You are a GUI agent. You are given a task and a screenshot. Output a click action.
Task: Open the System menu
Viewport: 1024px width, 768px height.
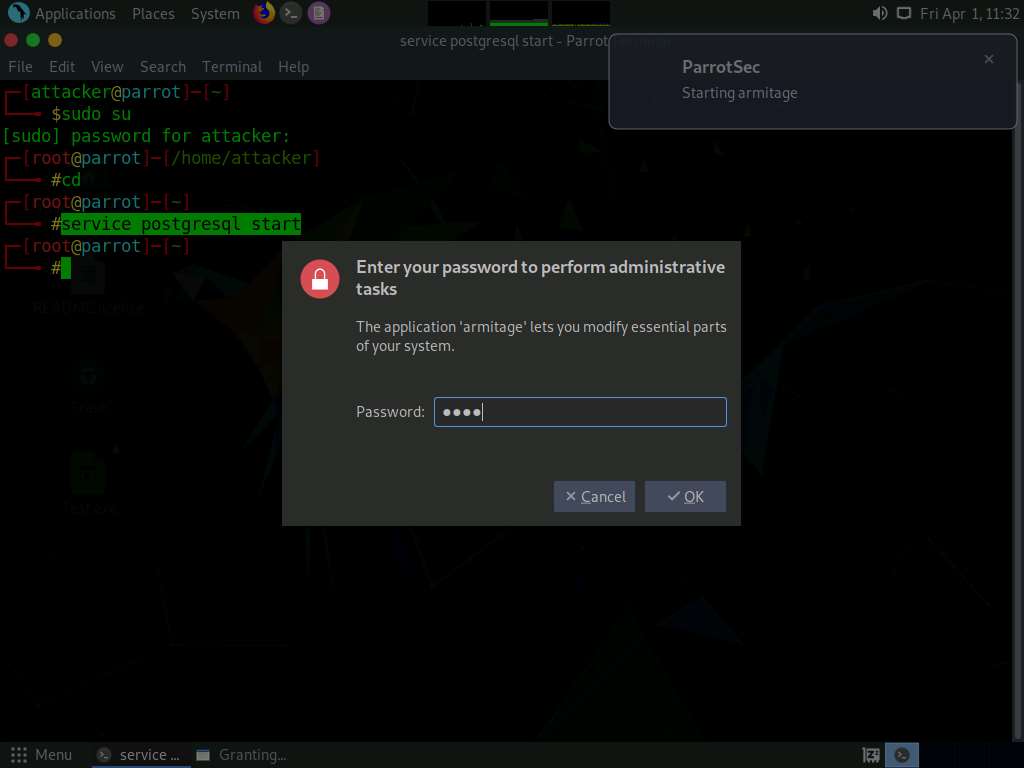click(215, 13)
